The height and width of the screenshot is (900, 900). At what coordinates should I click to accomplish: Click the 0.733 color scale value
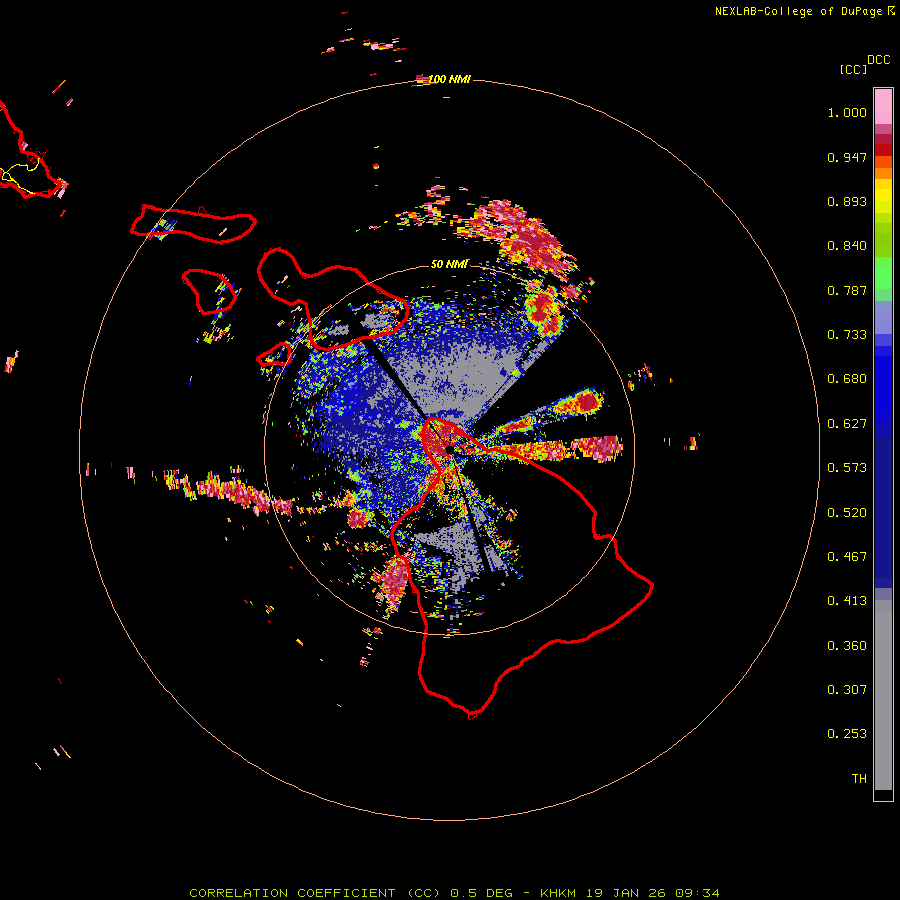[847, 335]
